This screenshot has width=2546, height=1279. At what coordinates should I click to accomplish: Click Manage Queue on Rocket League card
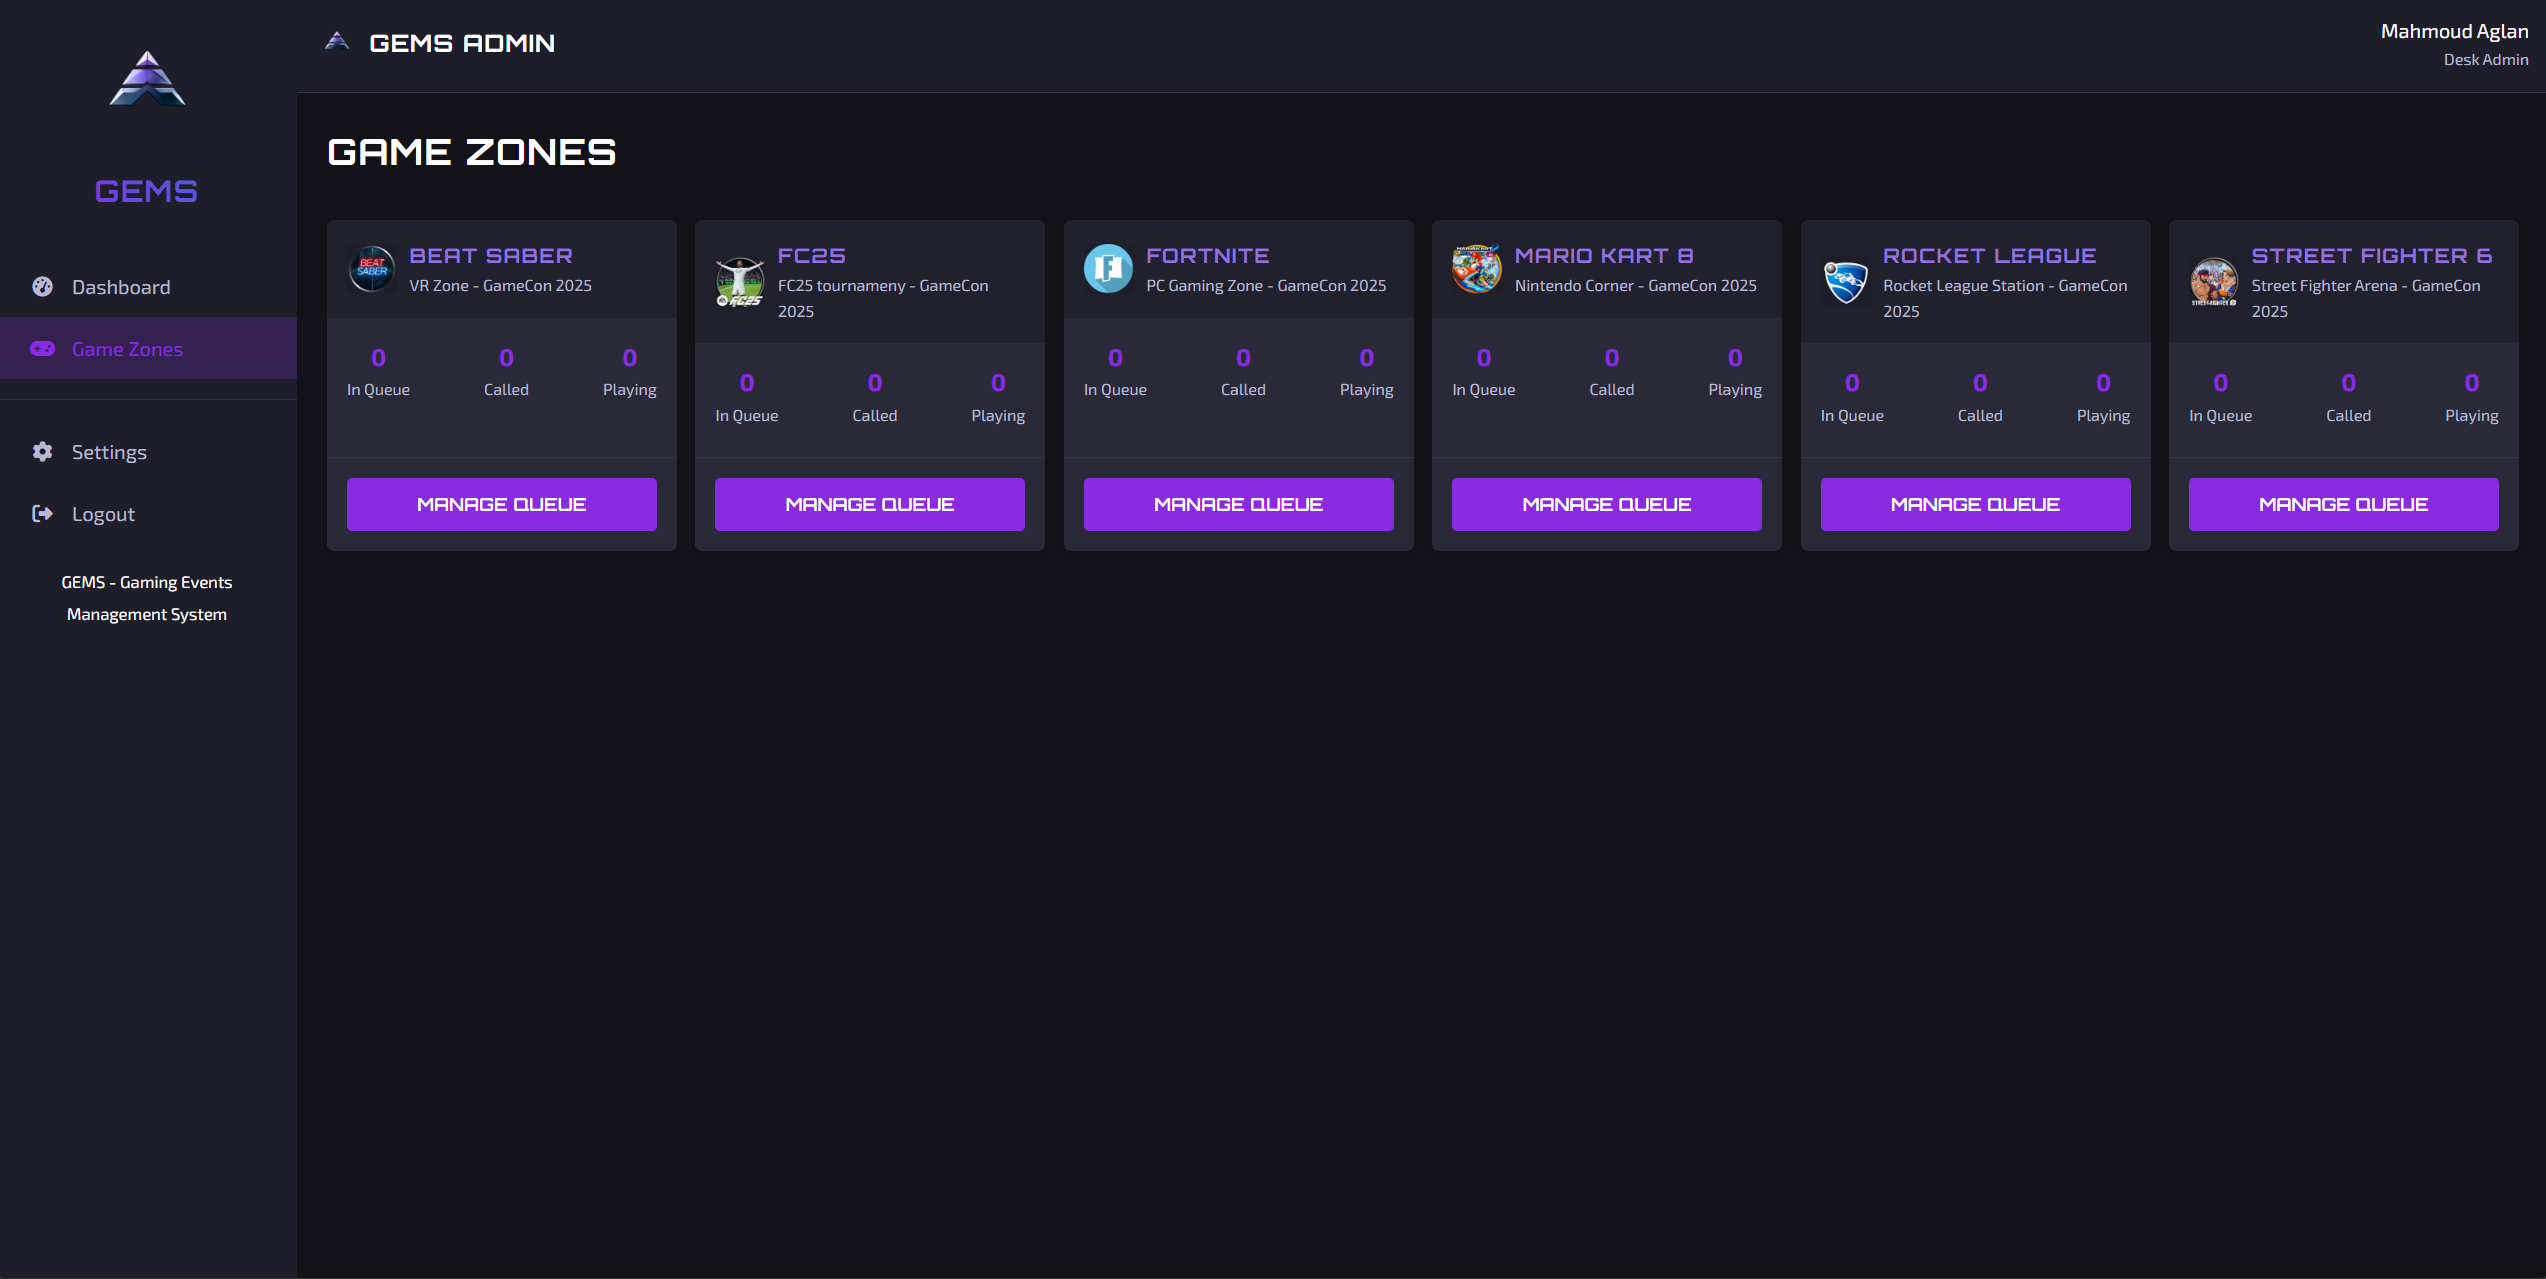(1975, 504)
